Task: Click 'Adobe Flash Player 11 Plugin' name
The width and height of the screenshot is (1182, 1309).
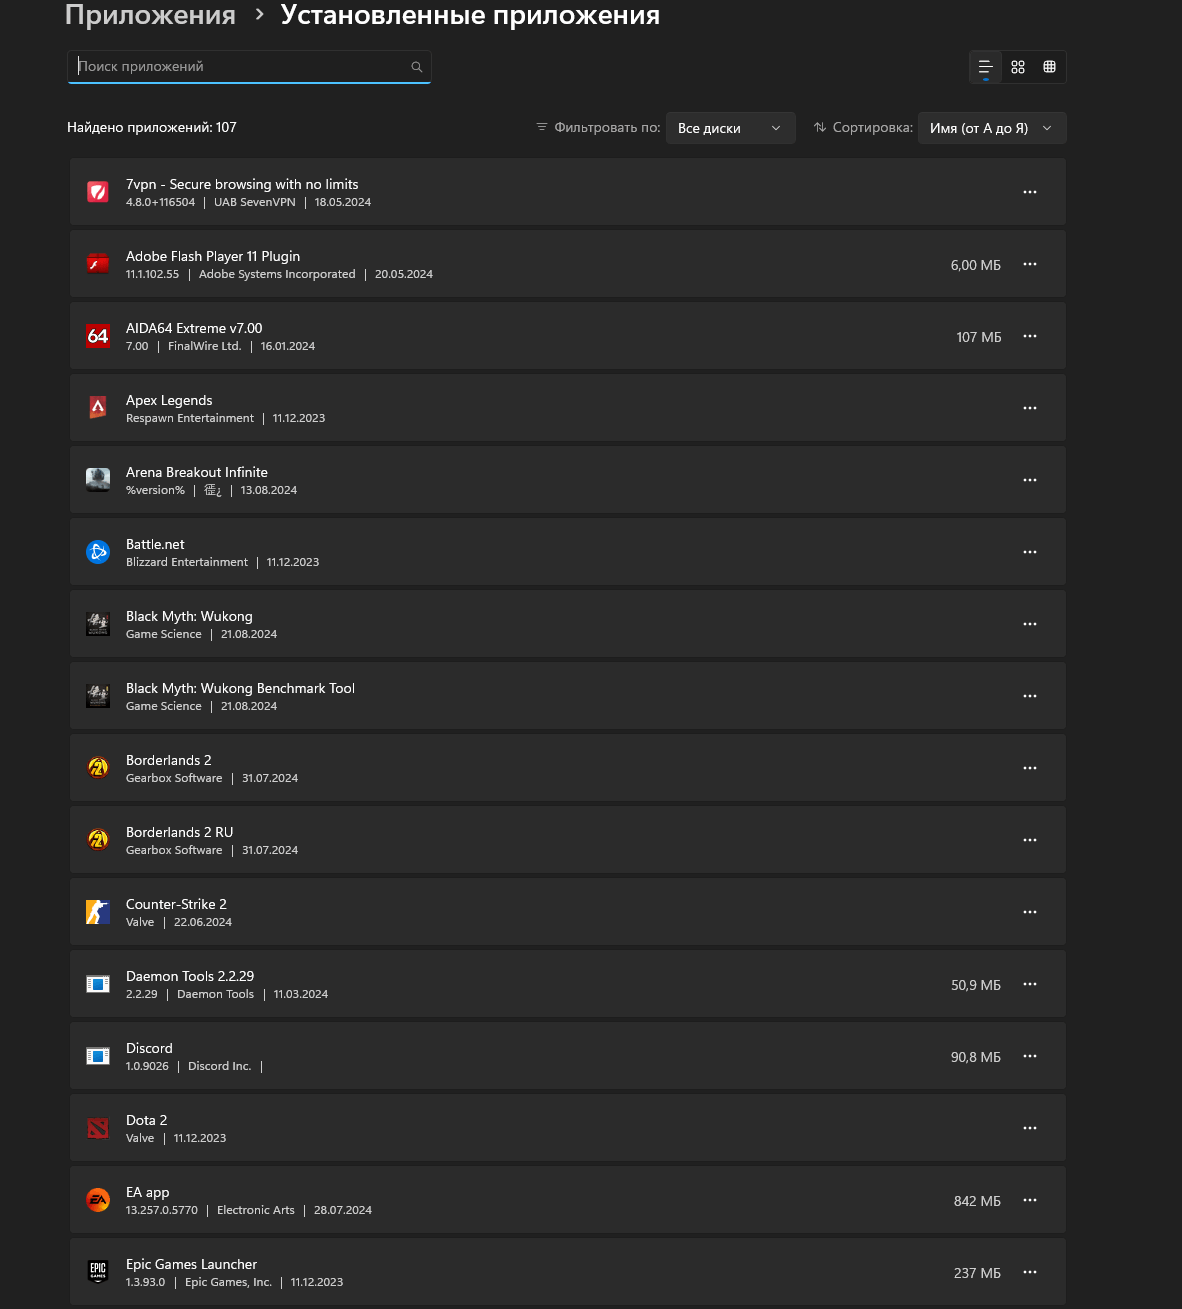Action: [213, 256]
